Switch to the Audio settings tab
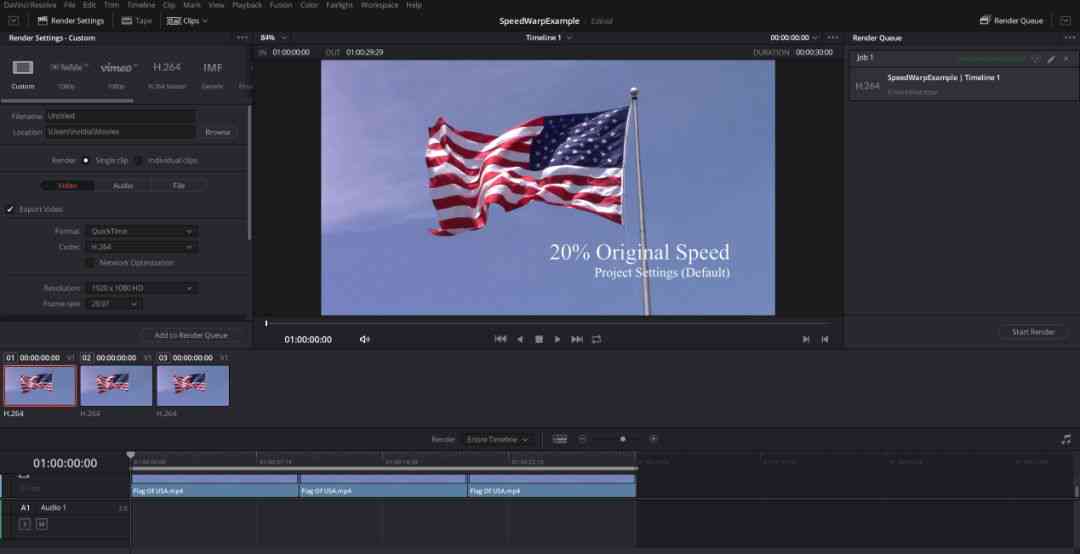The image size is (1080, 554). [123, 185]
